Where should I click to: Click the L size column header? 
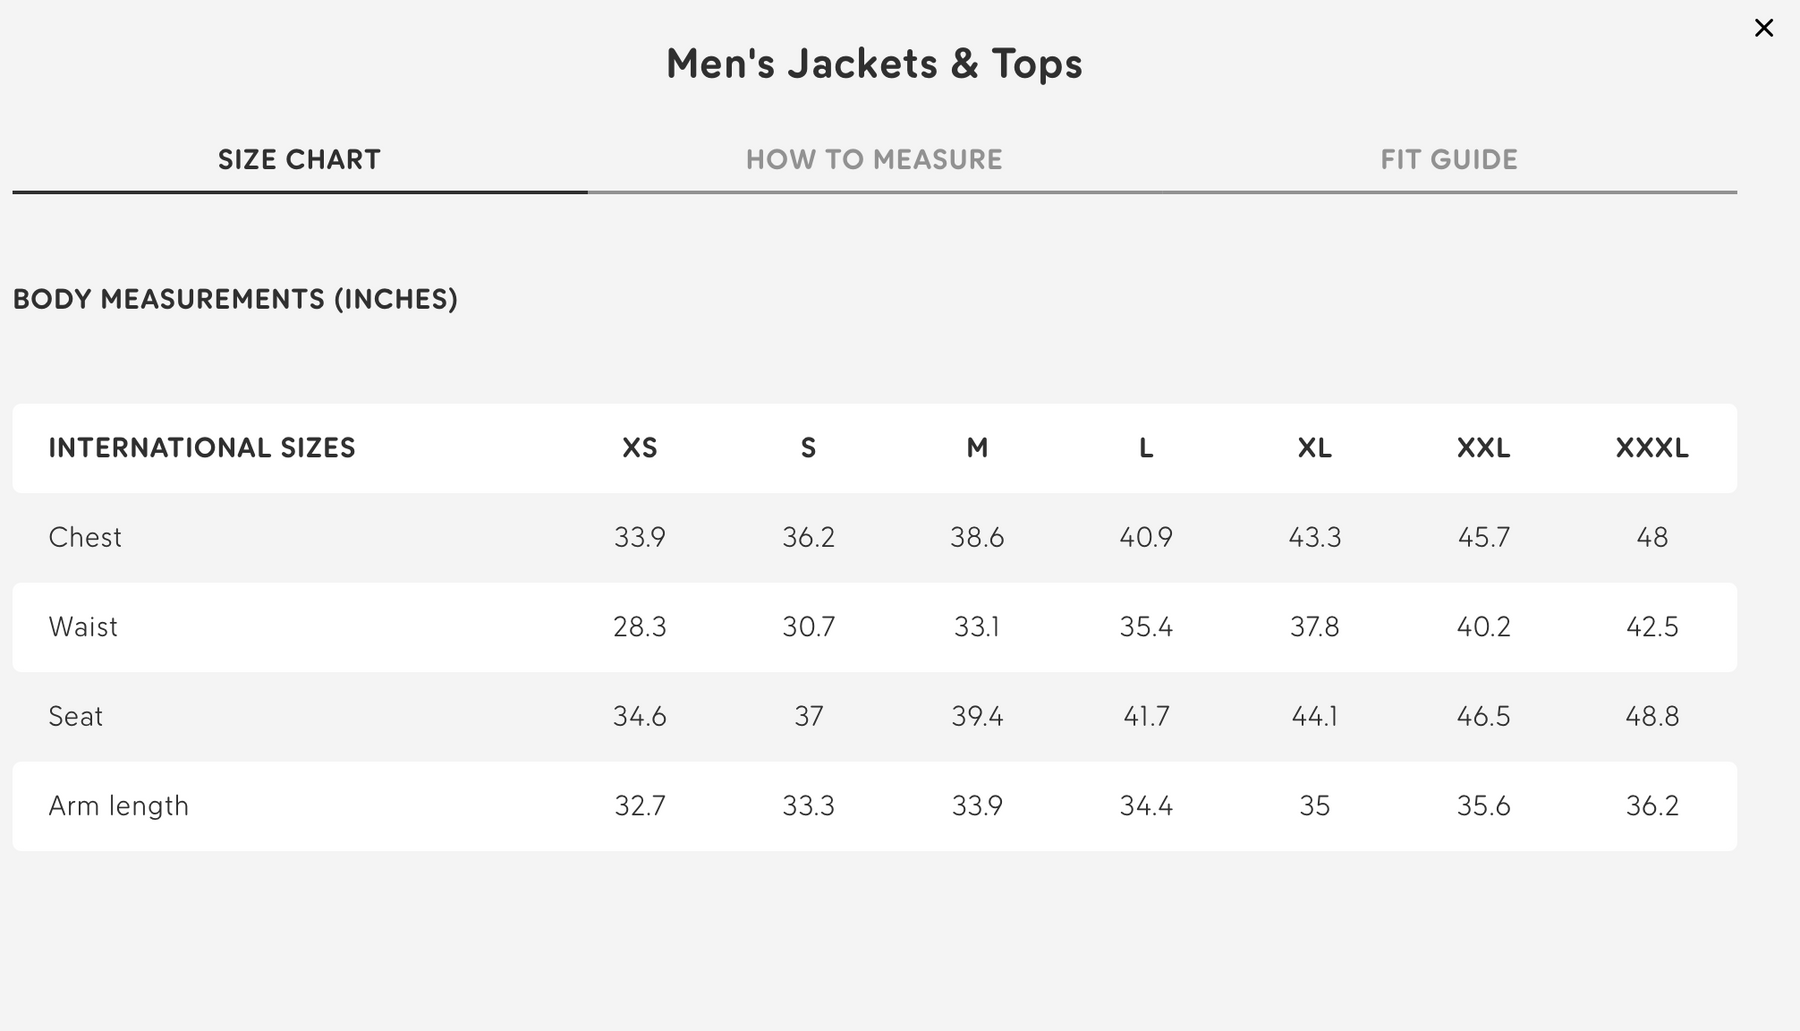coord(1146,448)
